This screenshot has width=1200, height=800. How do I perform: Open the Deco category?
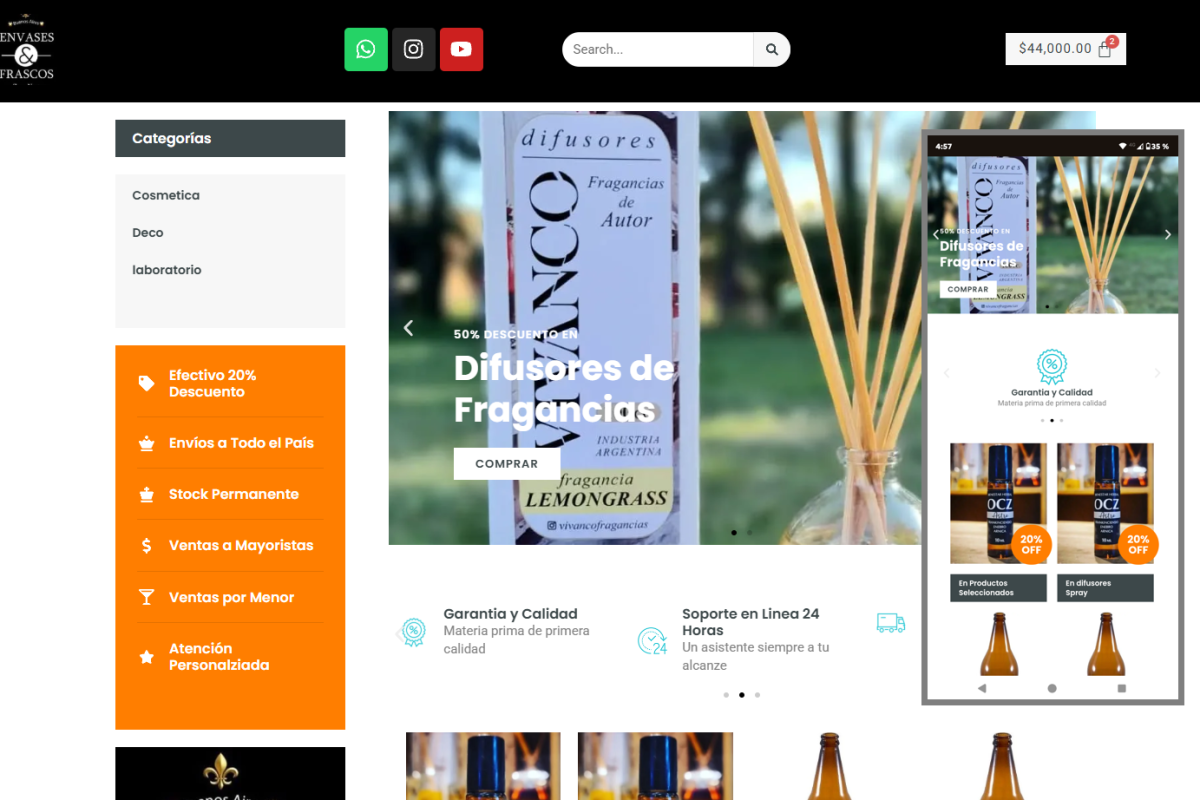(148, 232)
